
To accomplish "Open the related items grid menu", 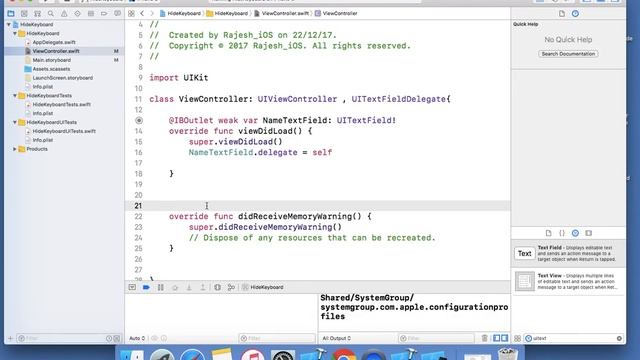I will click(x=131, y=13).
